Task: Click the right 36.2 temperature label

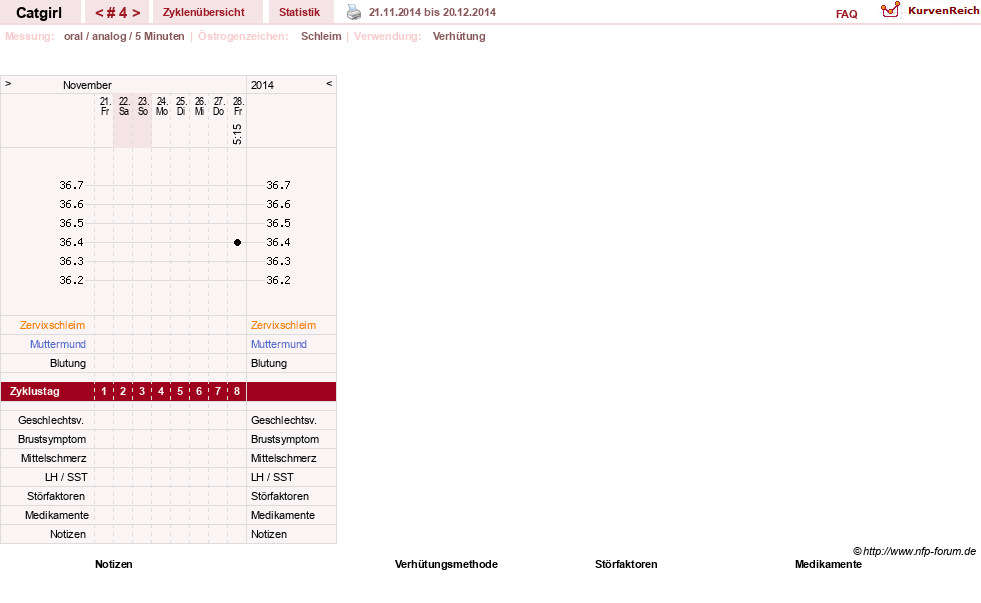Action: pos(278,280)
